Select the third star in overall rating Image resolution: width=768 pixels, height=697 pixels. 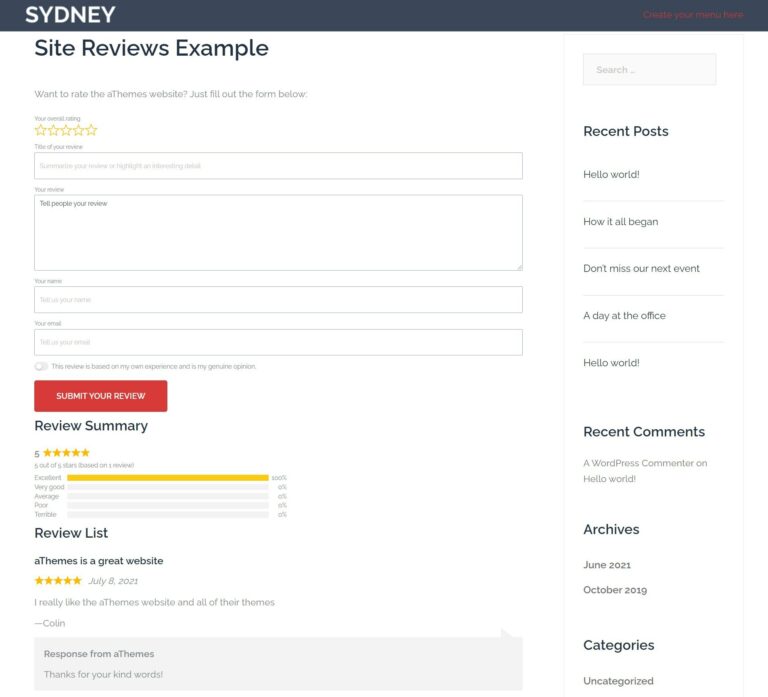click(x=66, y=130)
